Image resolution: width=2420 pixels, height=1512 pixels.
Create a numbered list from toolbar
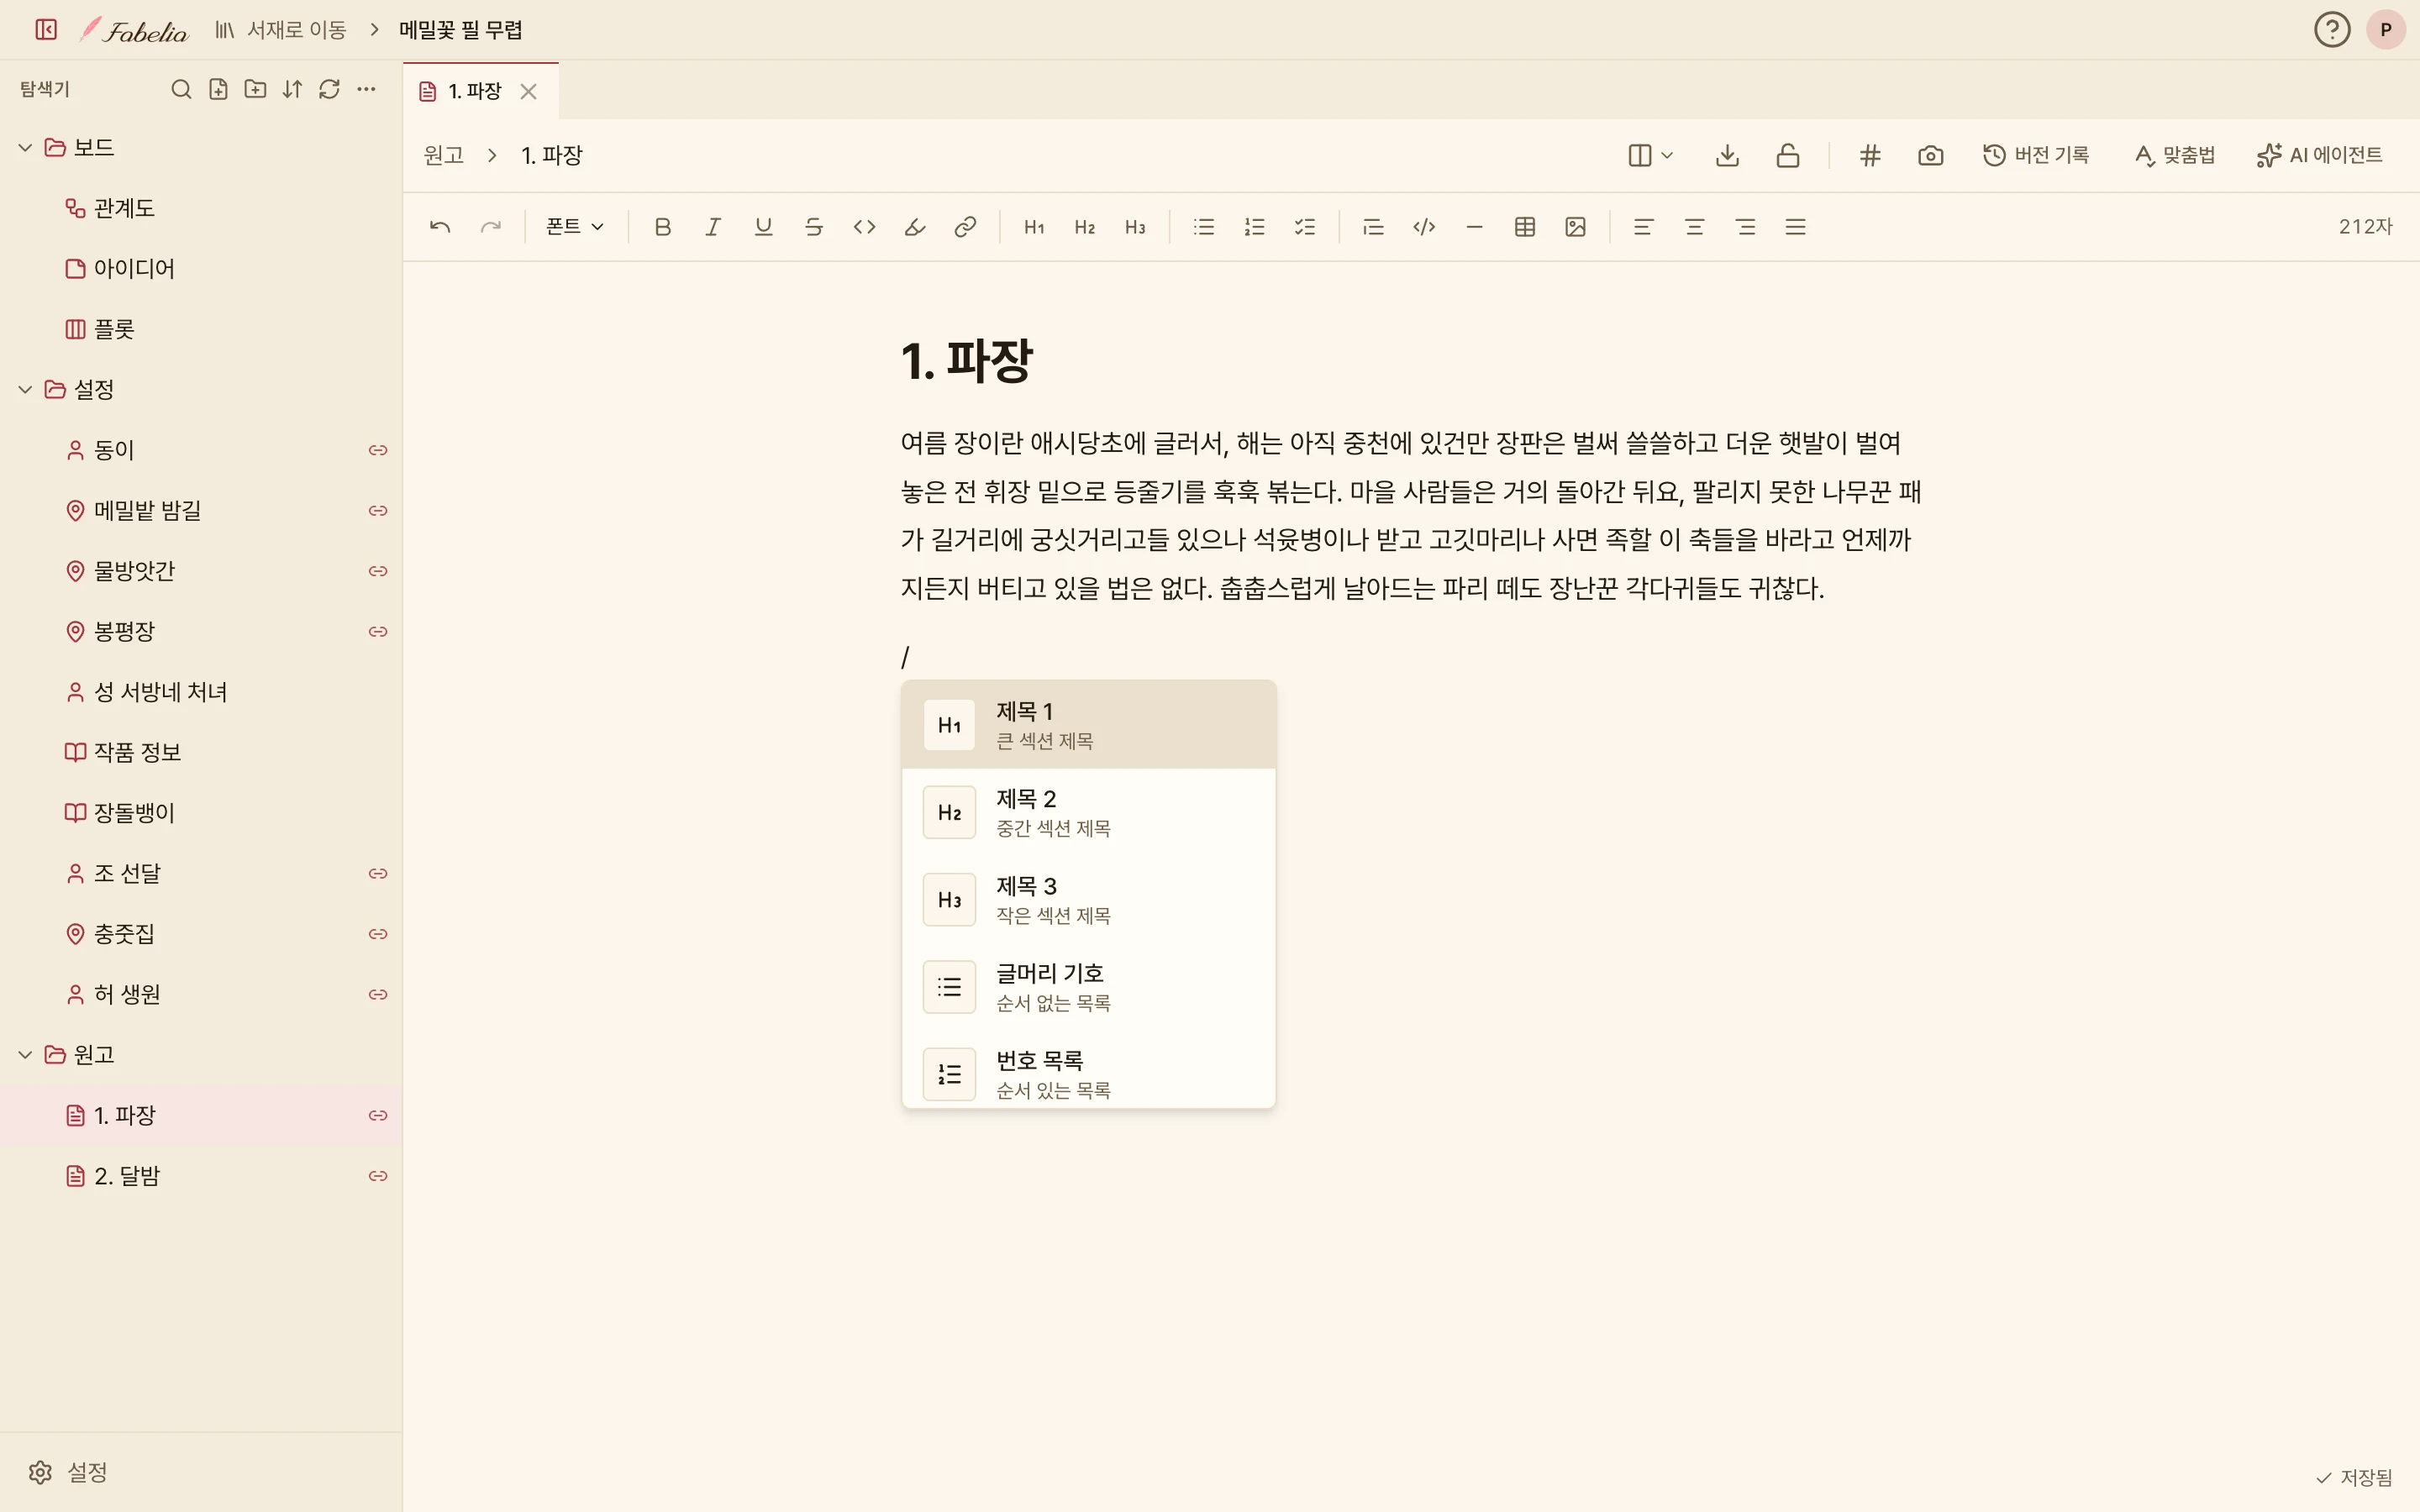(x=1254, y=227)
